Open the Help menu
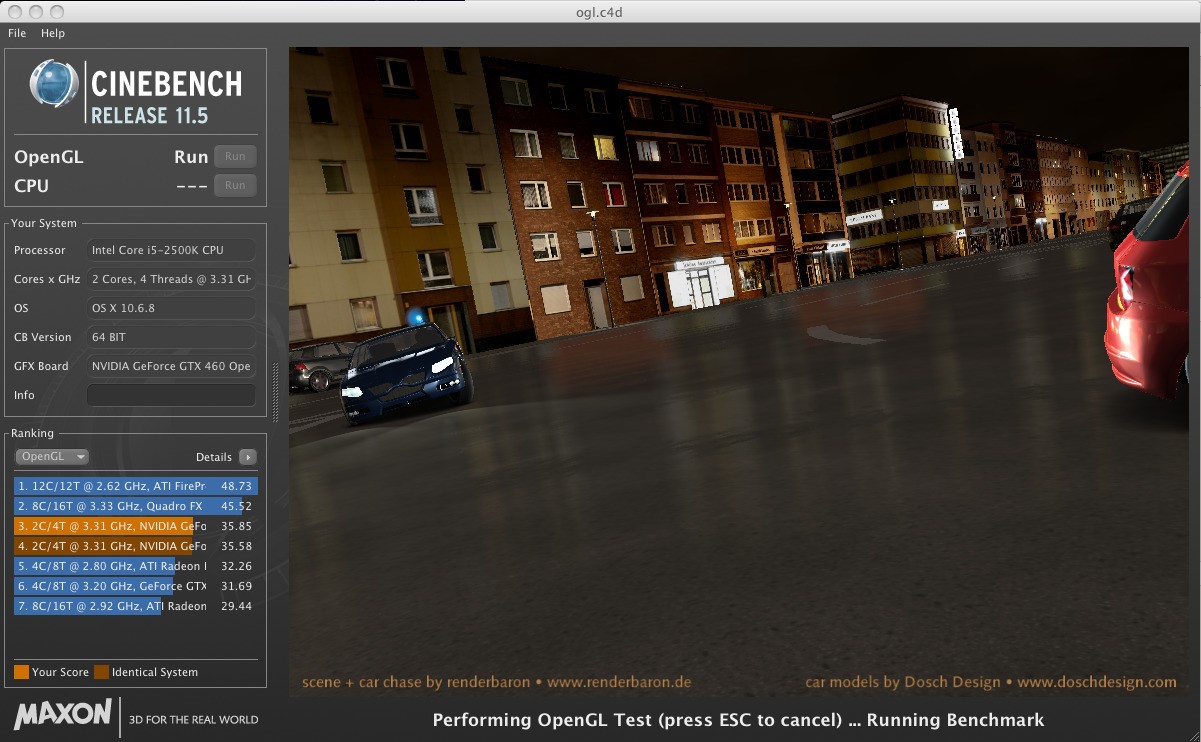 point(53,33)
